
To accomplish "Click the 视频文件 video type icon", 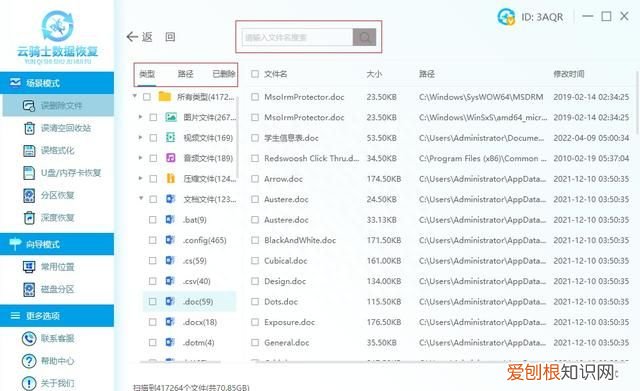I will (171, 138).
